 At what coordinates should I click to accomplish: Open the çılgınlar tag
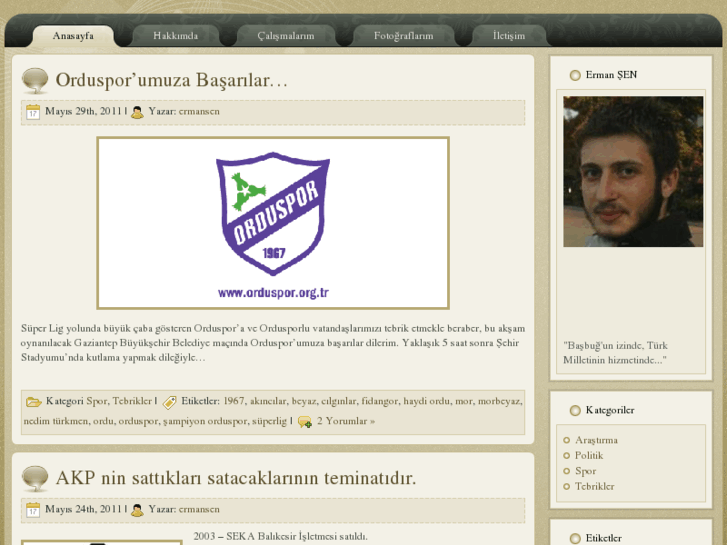(x=339, y=401)
